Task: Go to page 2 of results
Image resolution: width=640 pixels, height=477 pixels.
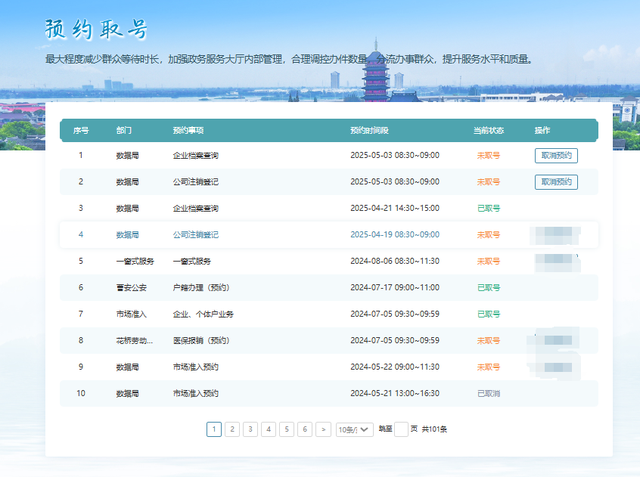Action: 232,429
